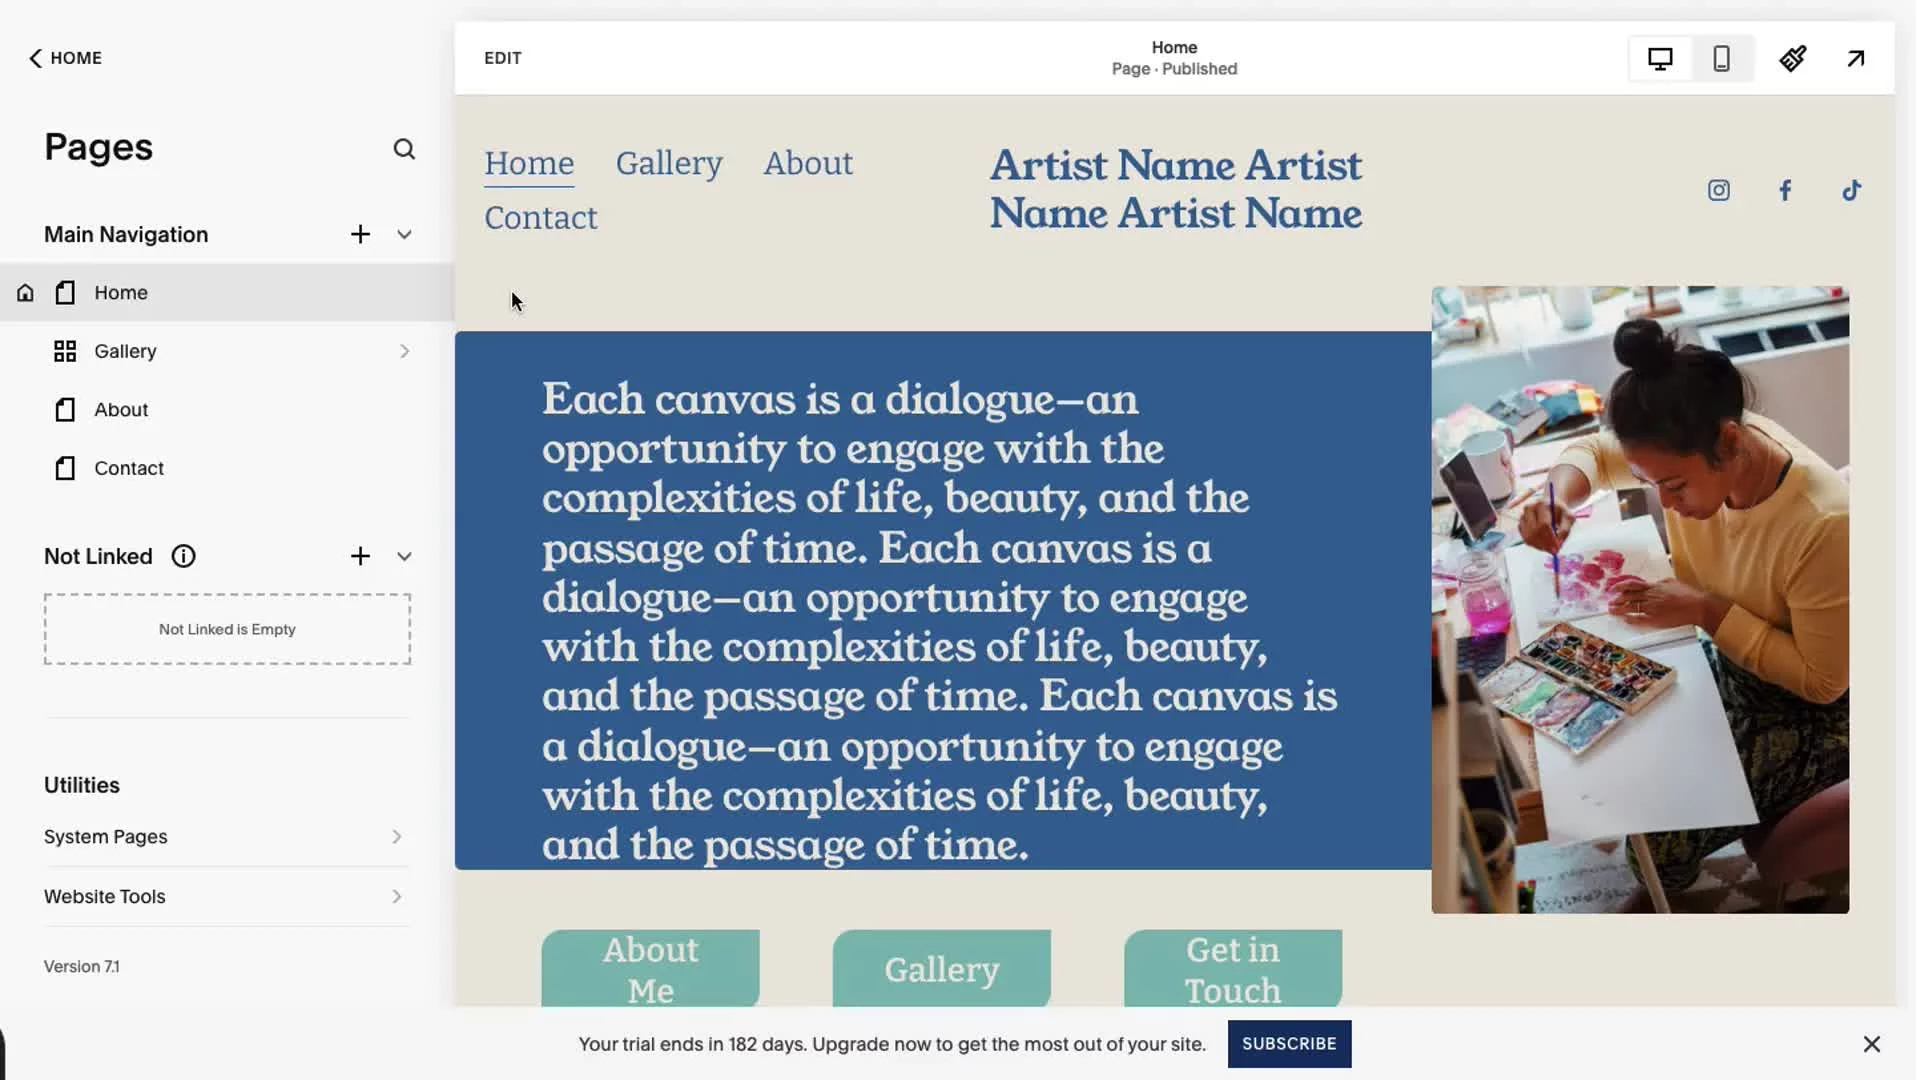The height and width of the screenshot is (1080, 1916).
Task: Click the EDIT button in preview header
Action: coord(503,58)
